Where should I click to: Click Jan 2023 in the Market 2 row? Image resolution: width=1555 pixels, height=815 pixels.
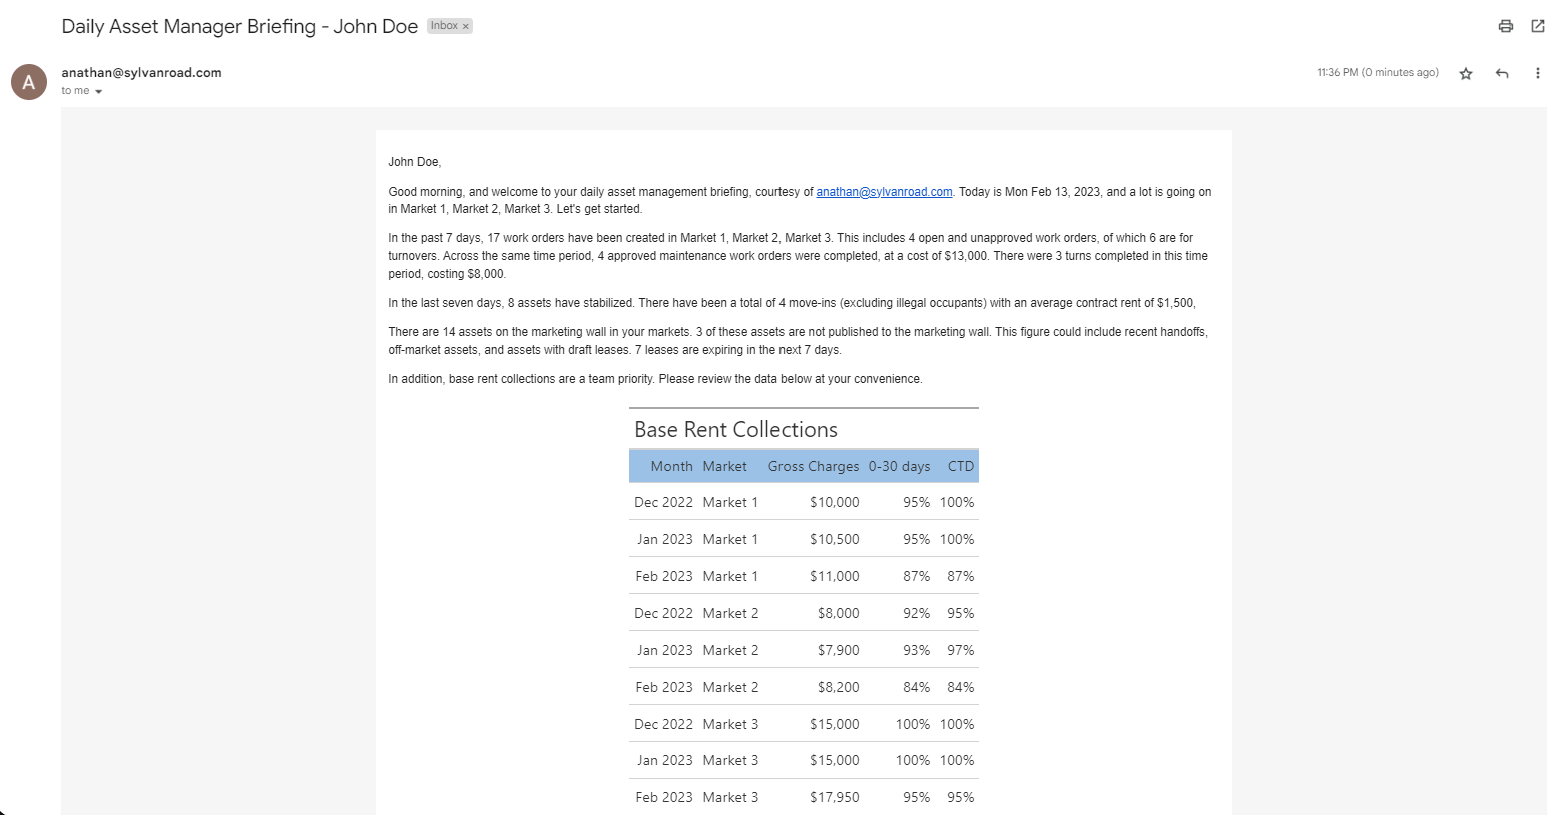(x=664, y=650)
